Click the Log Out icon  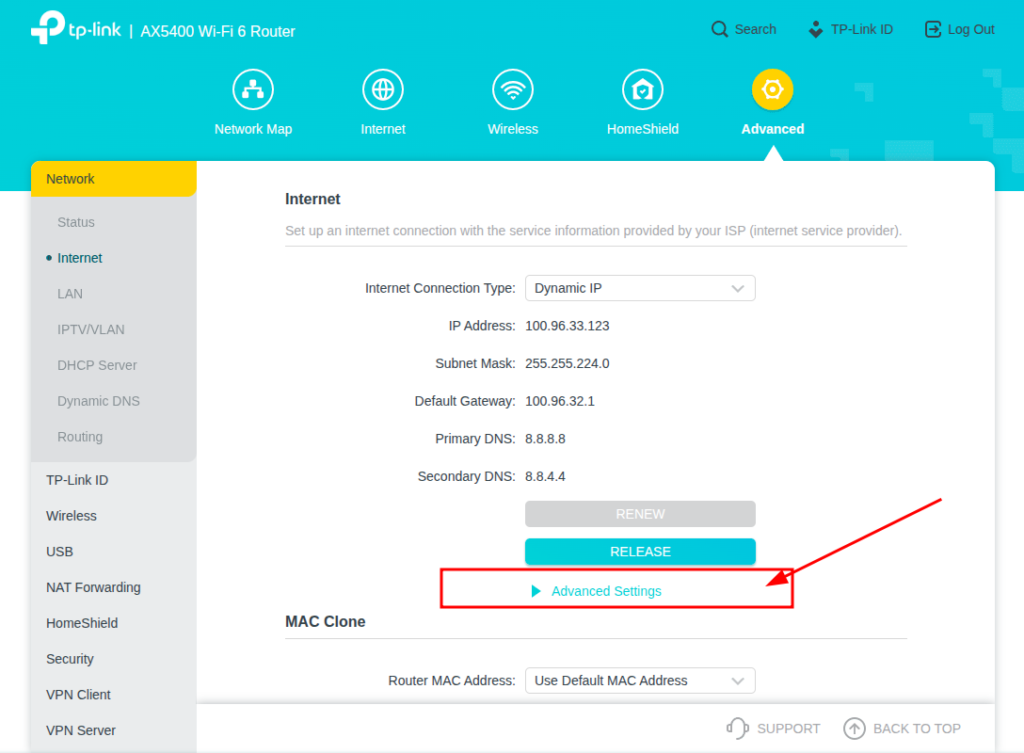[x=933, y=29]
